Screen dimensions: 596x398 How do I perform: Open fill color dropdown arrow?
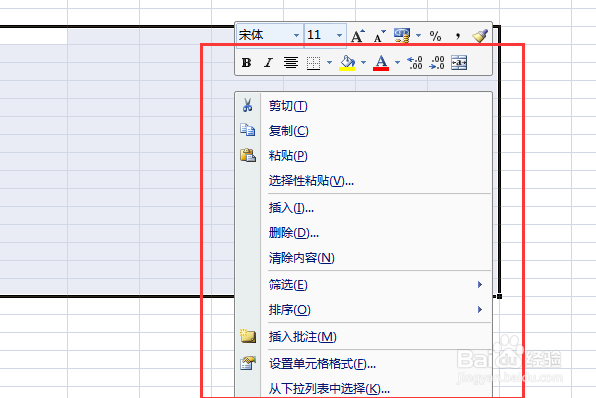coord(363,62)
